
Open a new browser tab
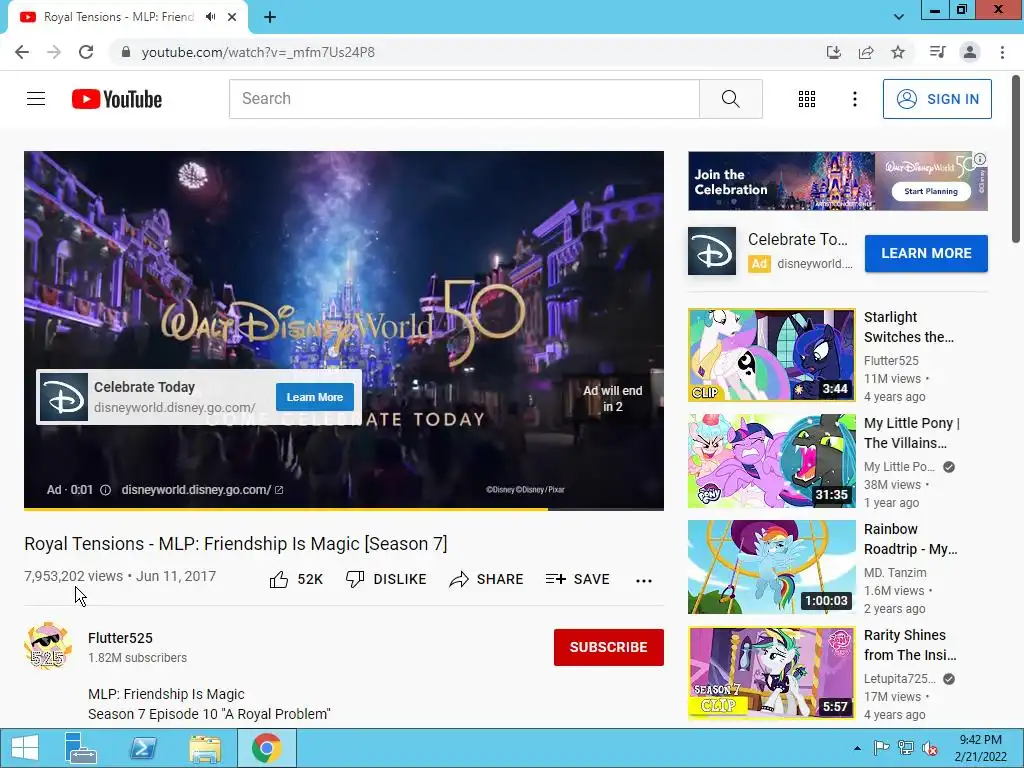click(270, 17)
